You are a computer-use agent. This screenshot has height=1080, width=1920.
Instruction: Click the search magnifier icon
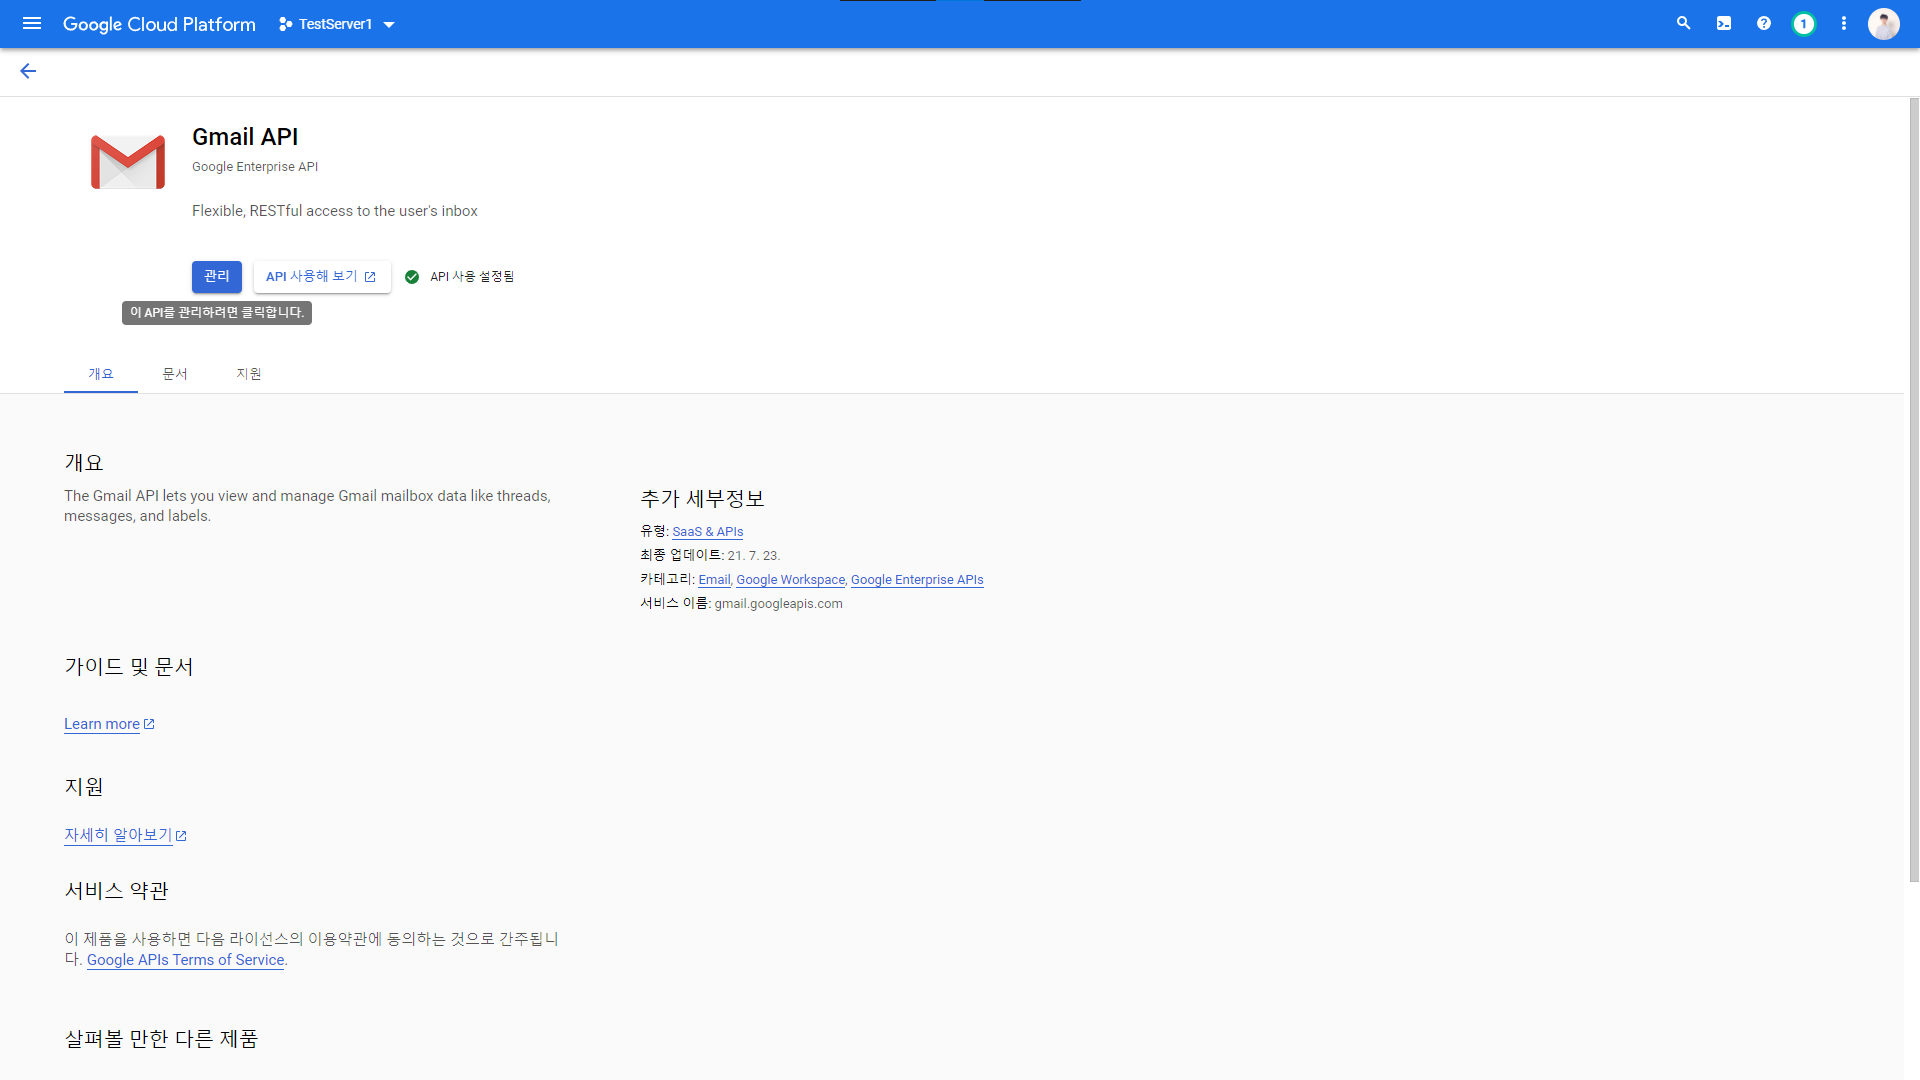[1684, 23]
